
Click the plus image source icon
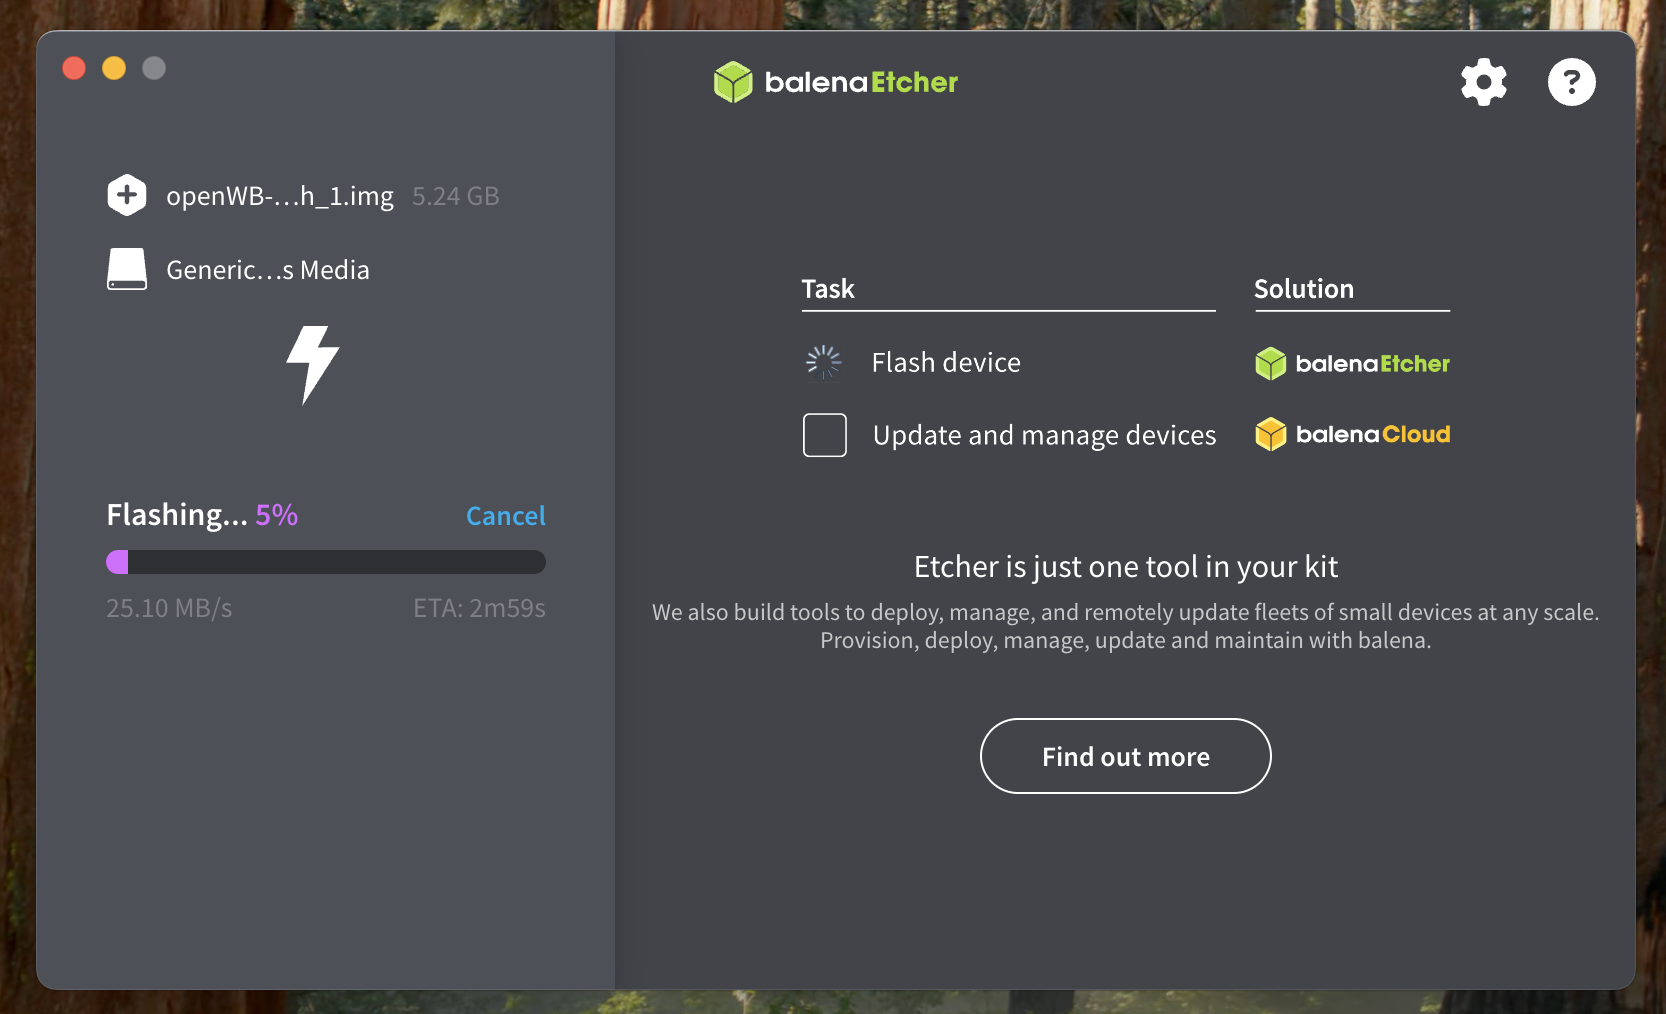coord(127,195)
